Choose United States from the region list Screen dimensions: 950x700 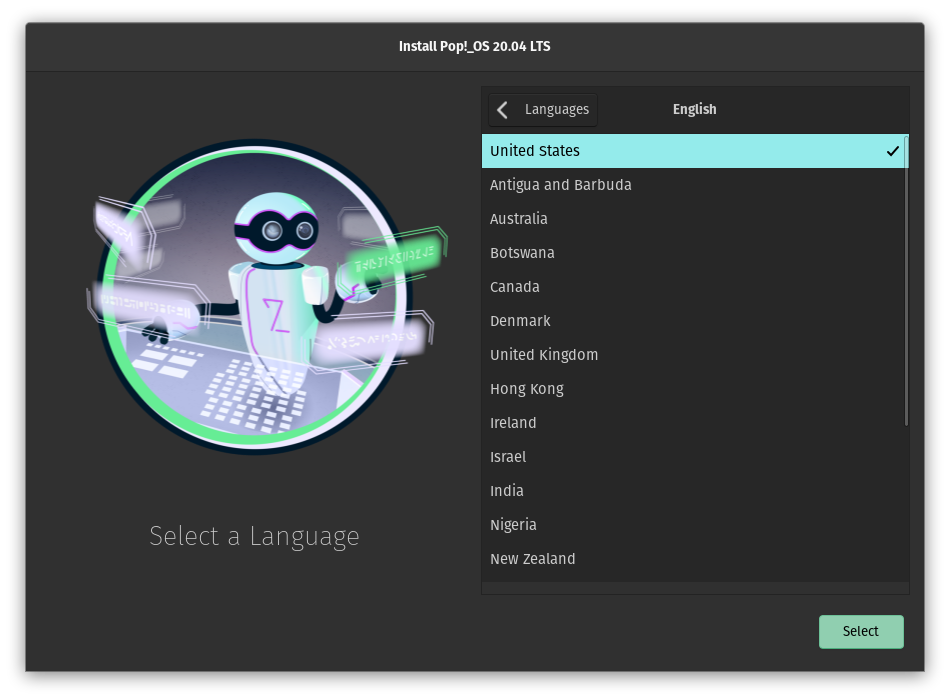[x=694, y=151]
